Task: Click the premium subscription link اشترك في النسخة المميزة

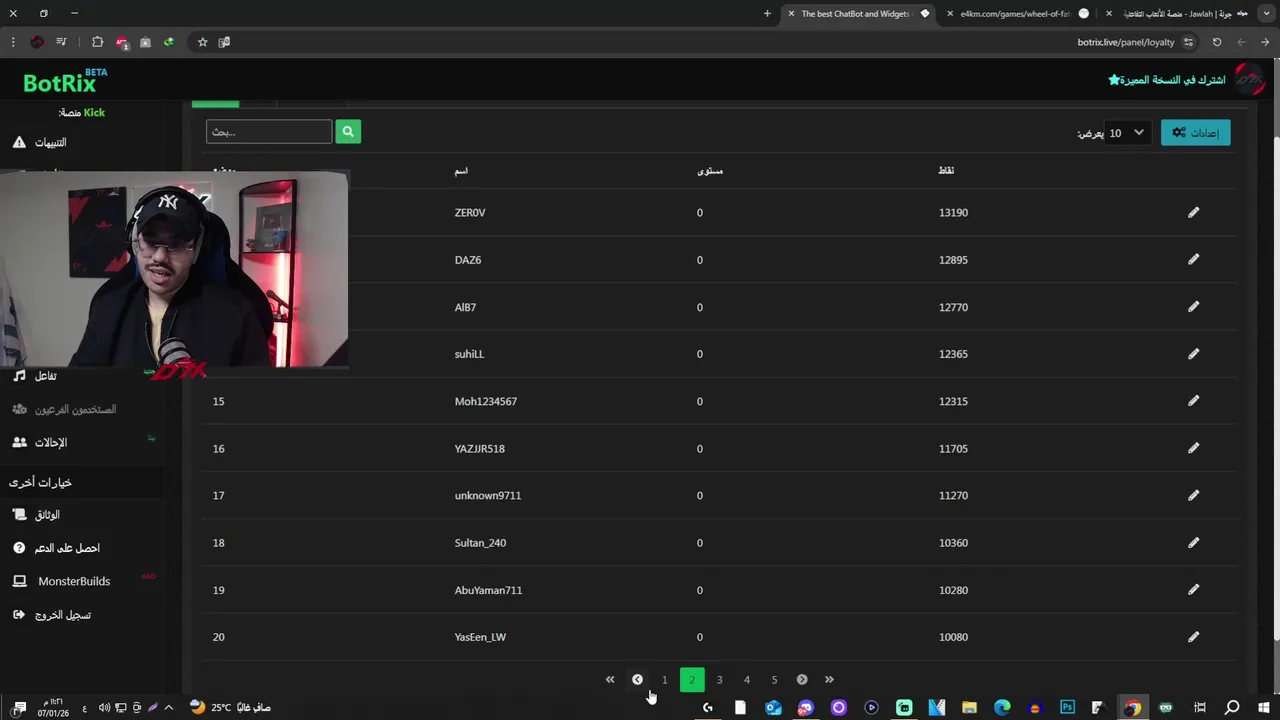Action: pyautogui.click(x=1167, y=80)
